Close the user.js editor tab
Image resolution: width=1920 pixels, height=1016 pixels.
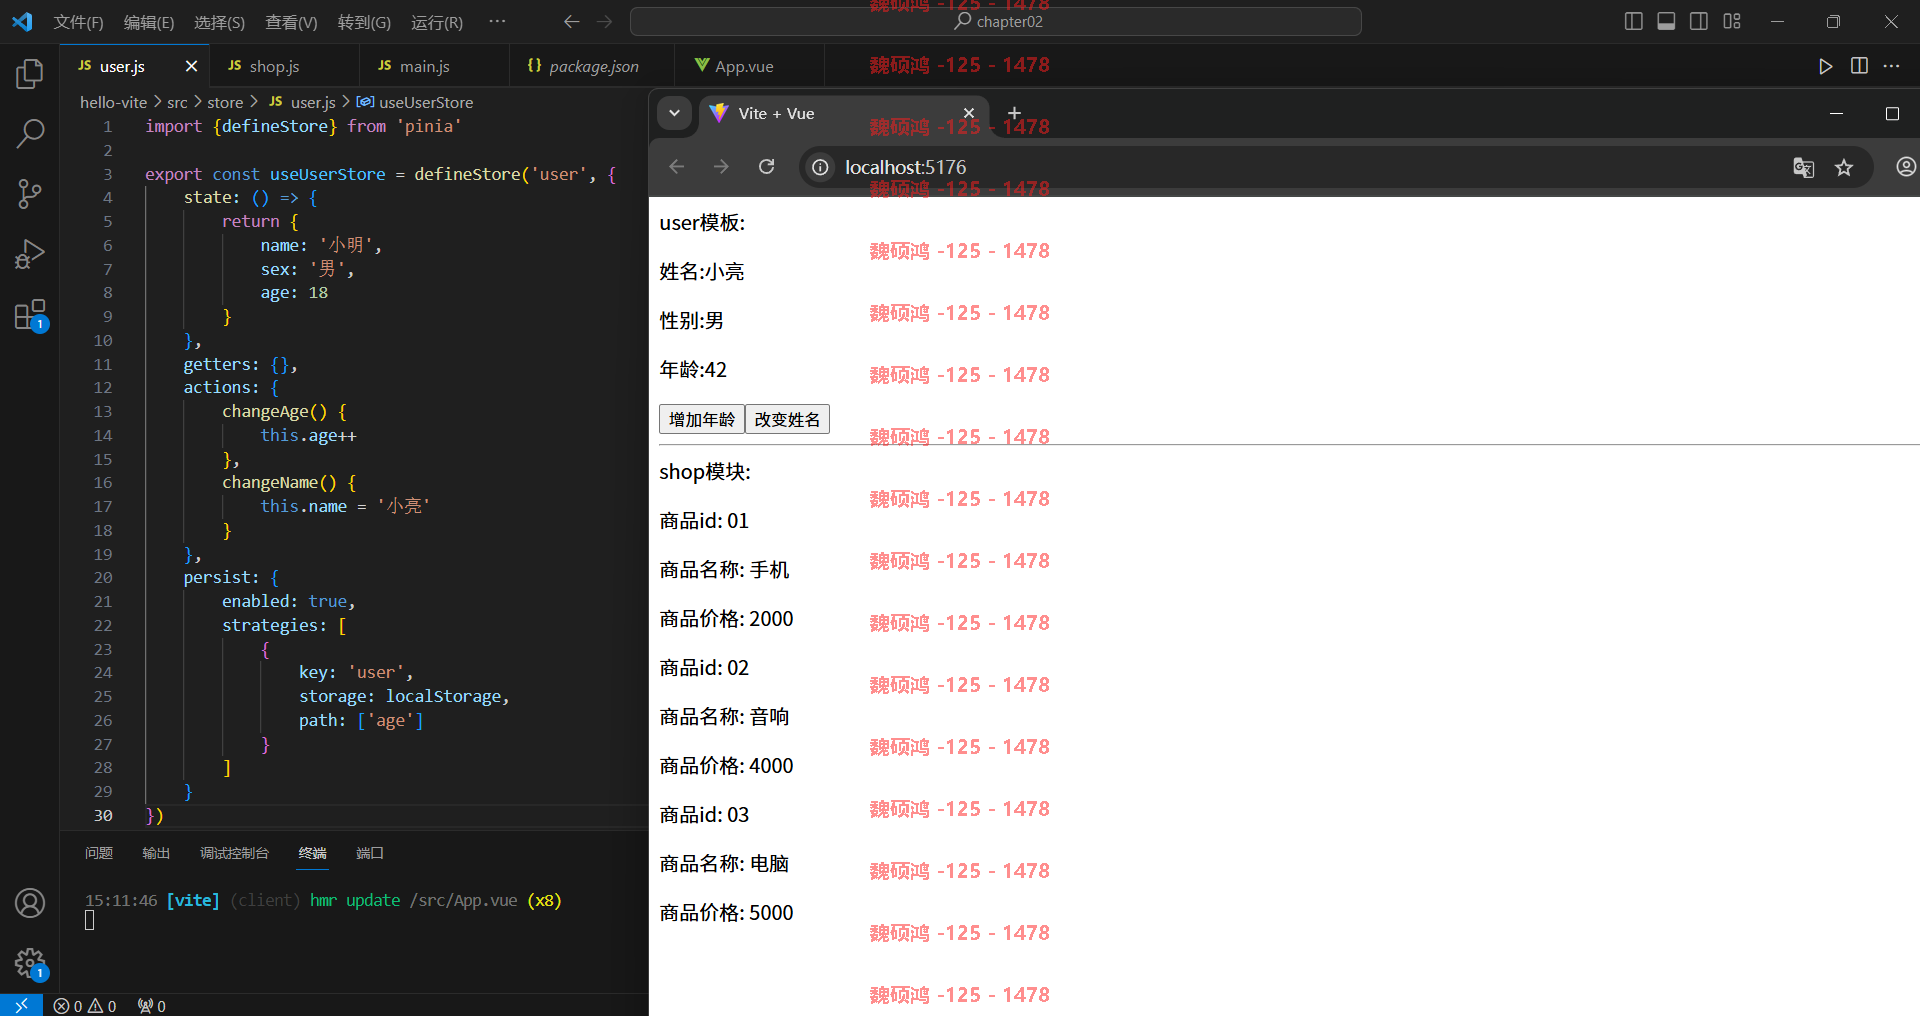click(191, 66)
